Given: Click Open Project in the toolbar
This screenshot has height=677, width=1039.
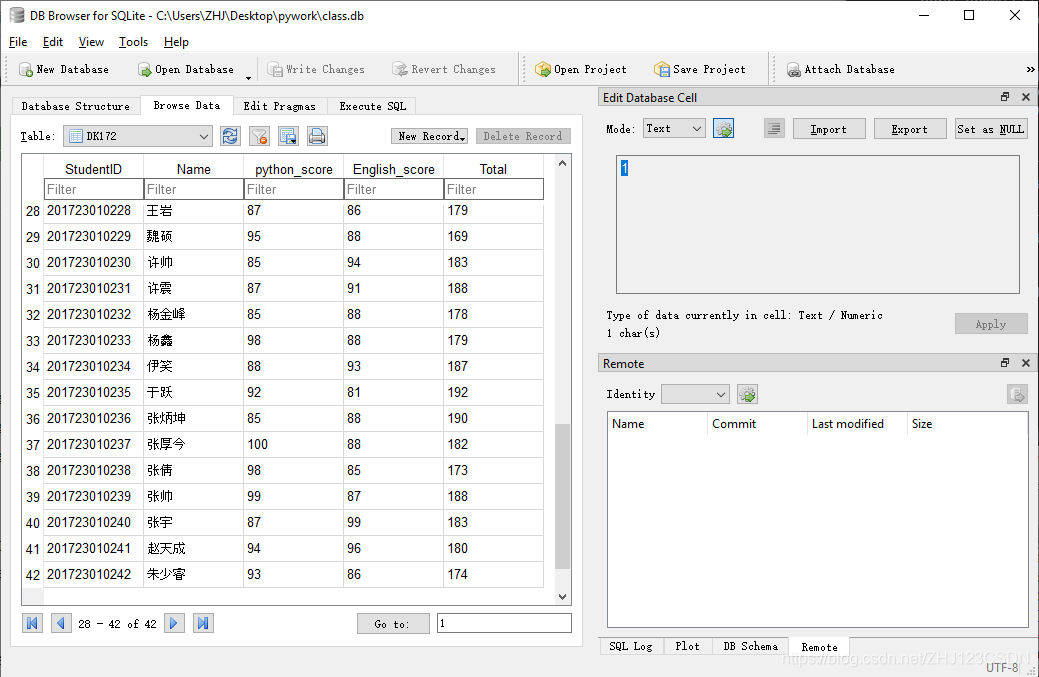Looking at the screenshot, I should [x=580, y=70].
